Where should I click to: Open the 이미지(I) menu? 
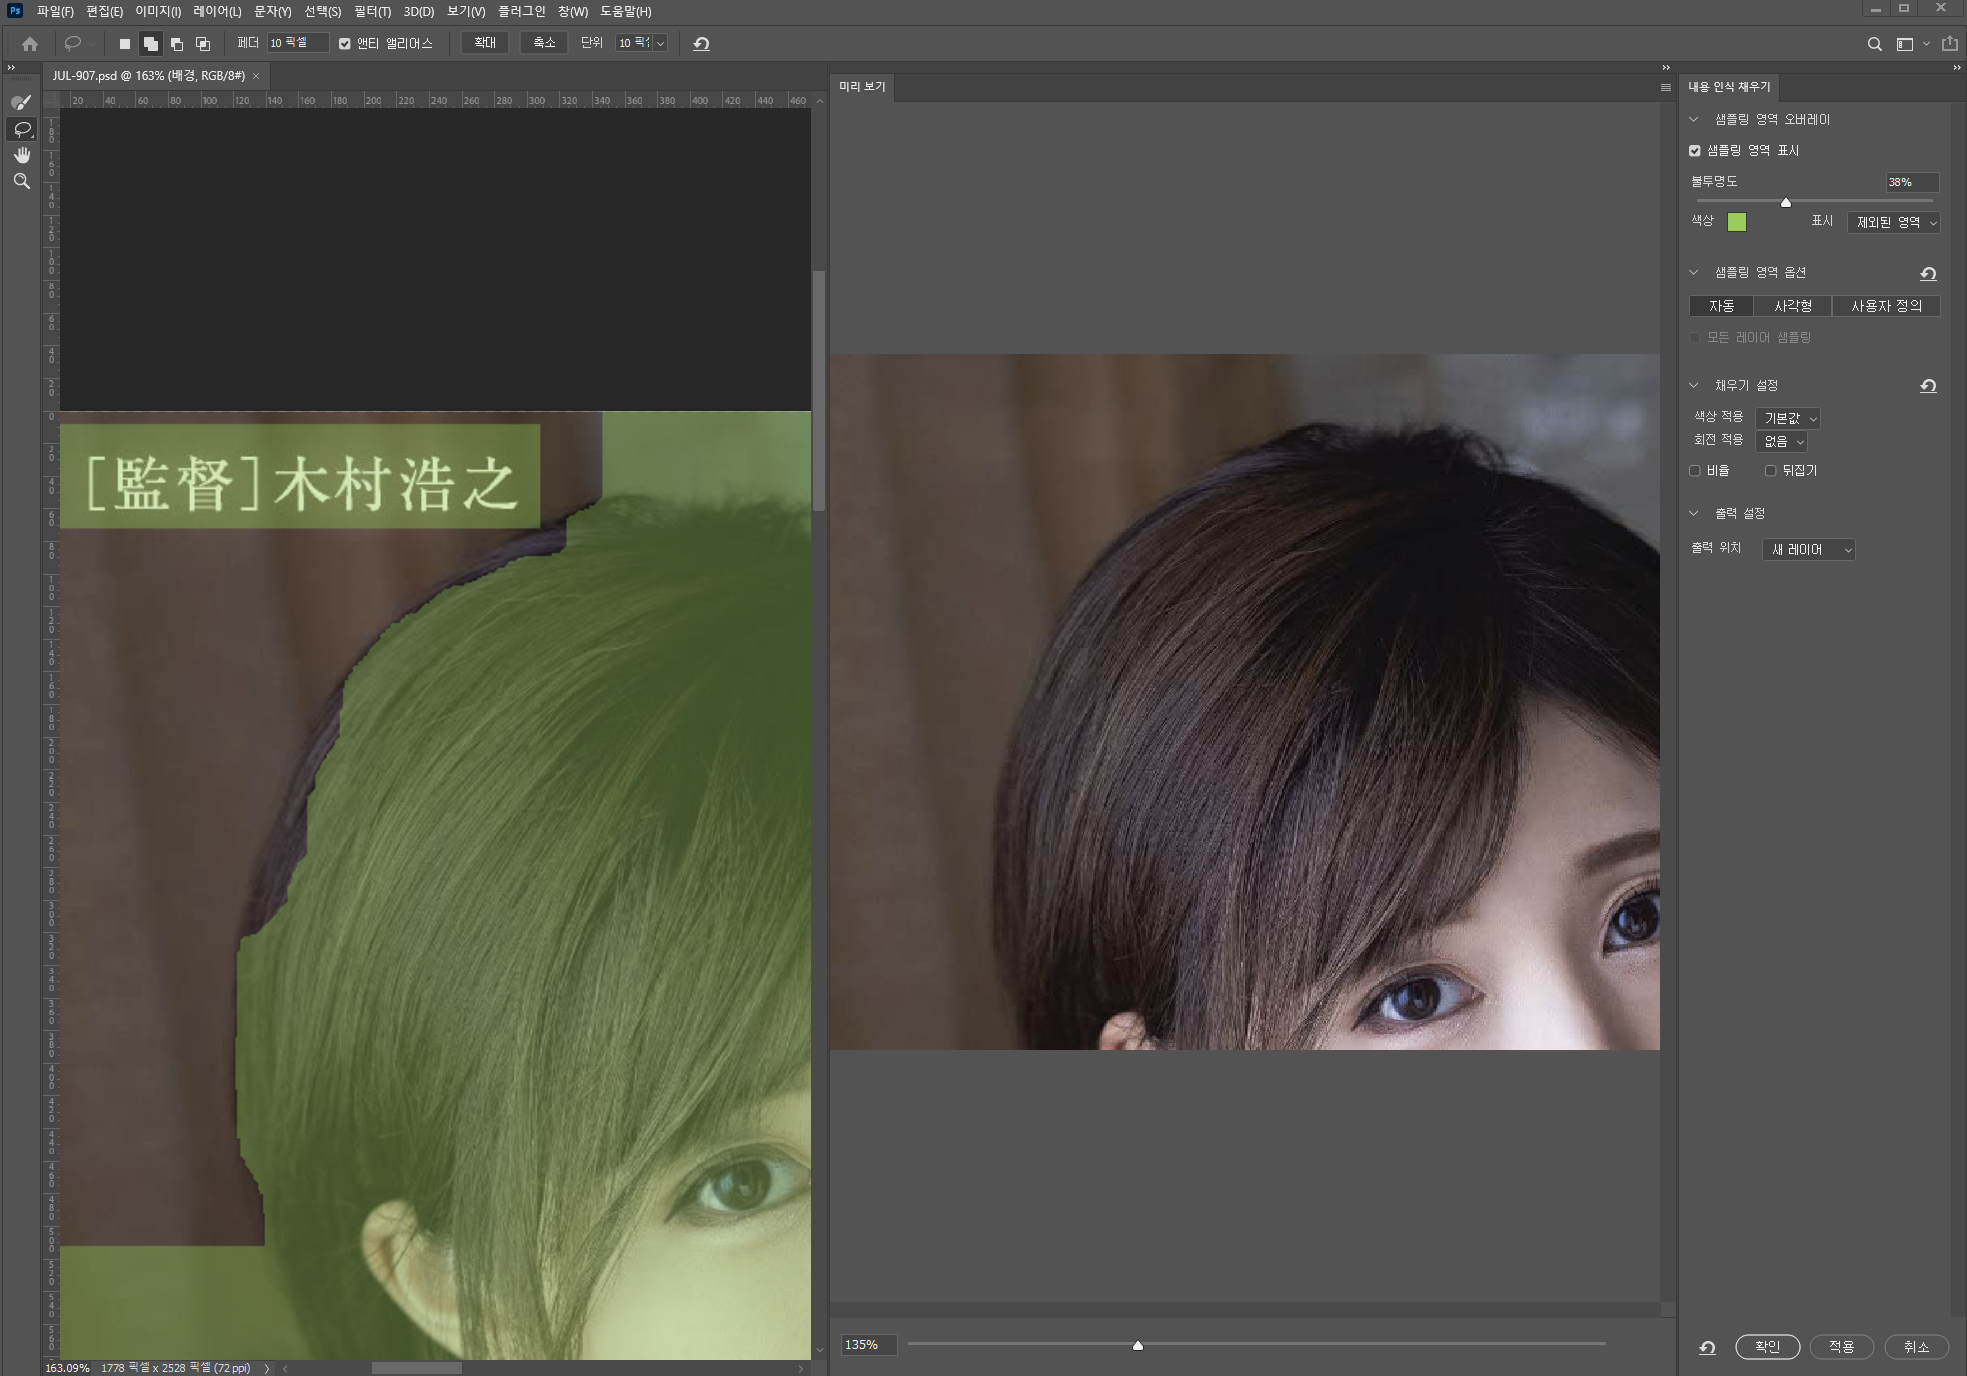click(158, 12)
